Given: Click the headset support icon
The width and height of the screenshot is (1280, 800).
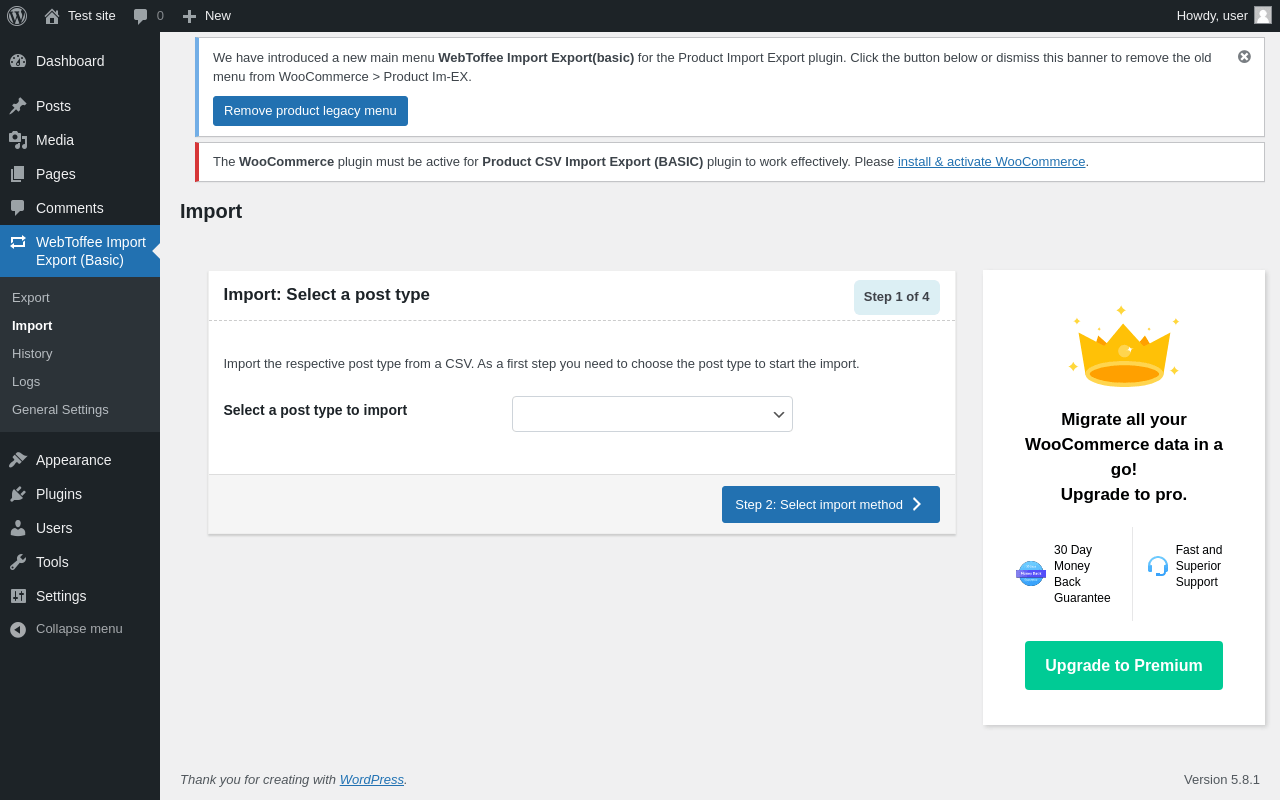Looking at the screenshot, I should [x=1158, y=566].
